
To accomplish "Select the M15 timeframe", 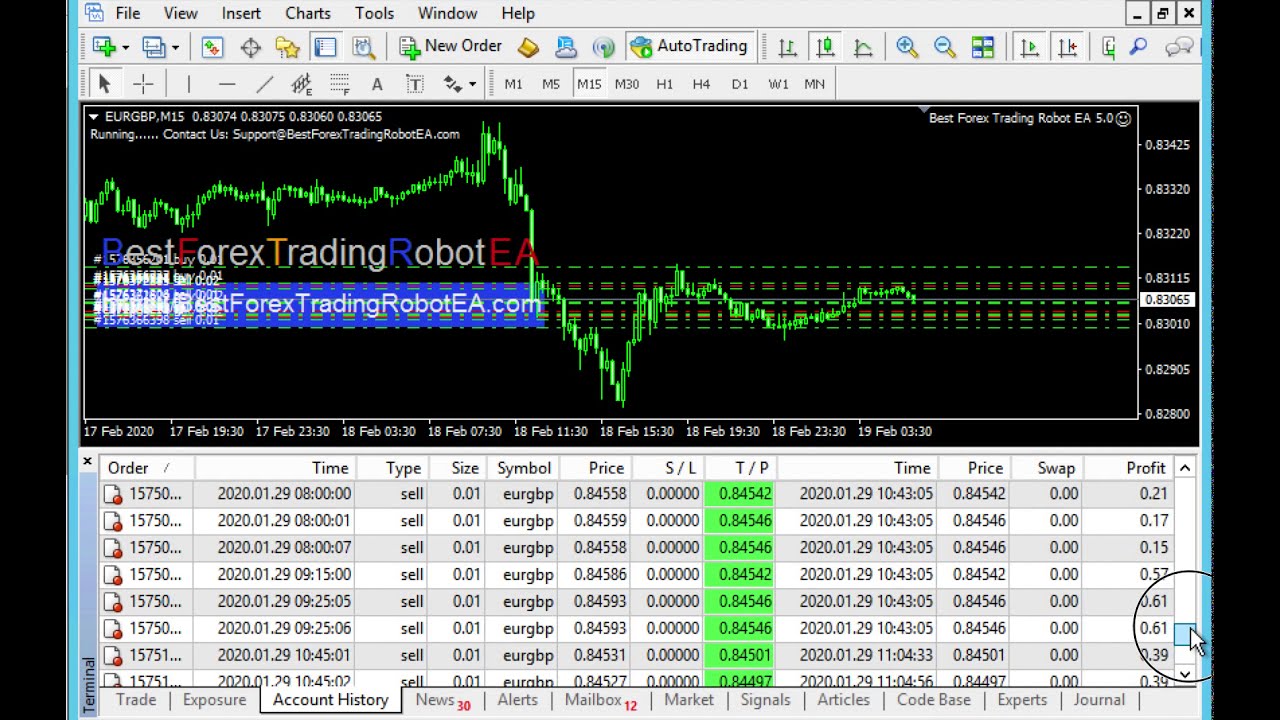I will (589, 84).
